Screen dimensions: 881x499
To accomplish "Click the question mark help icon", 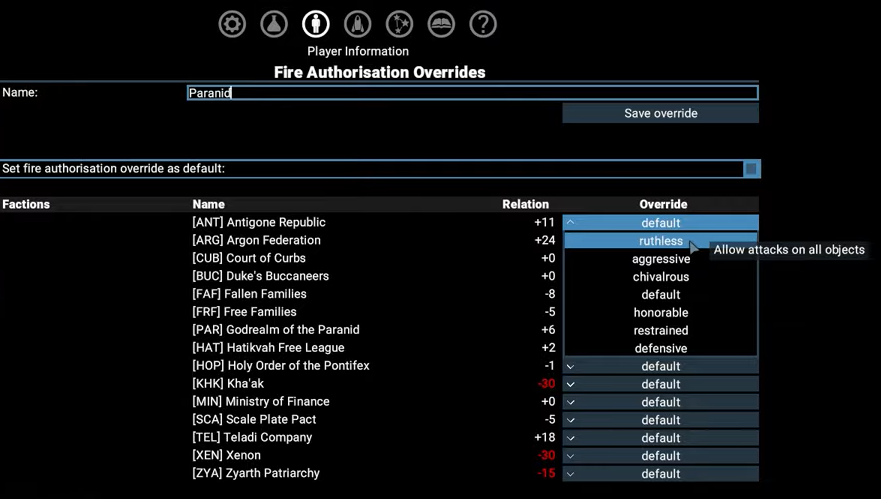I will [483, 24].
